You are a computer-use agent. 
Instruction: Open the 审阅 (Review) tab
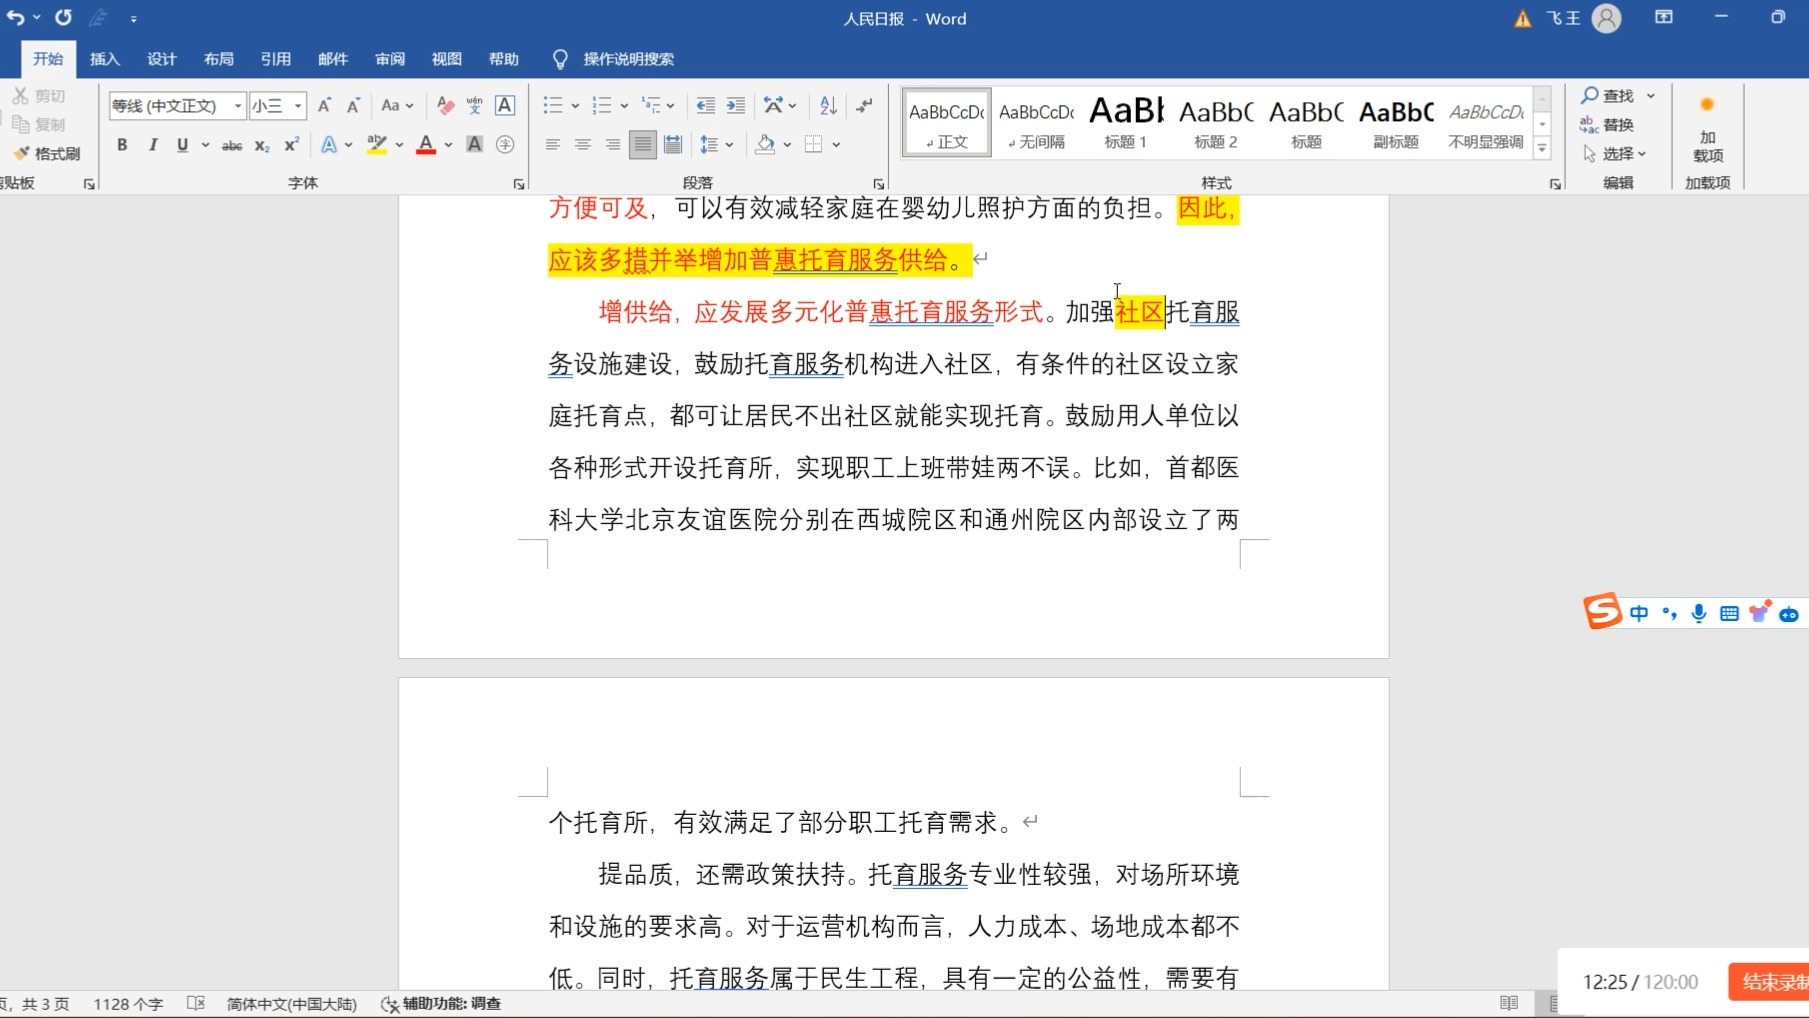coord(390,59)
